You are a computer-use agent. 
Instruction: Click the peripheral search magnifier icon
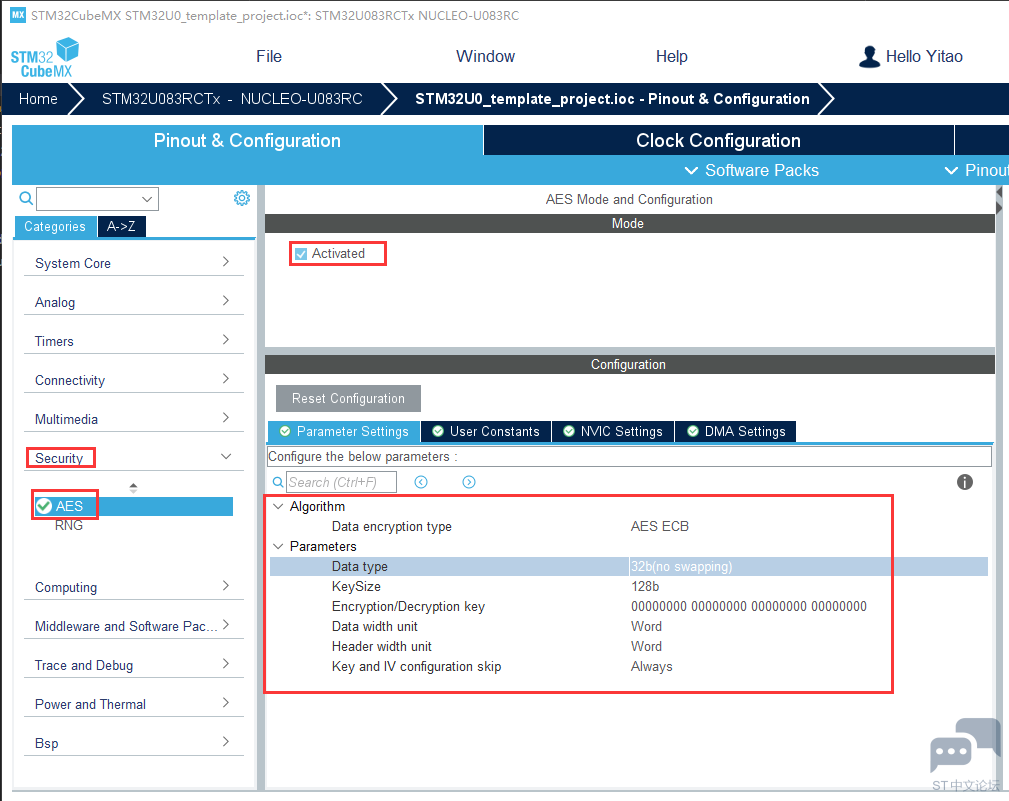26,198
